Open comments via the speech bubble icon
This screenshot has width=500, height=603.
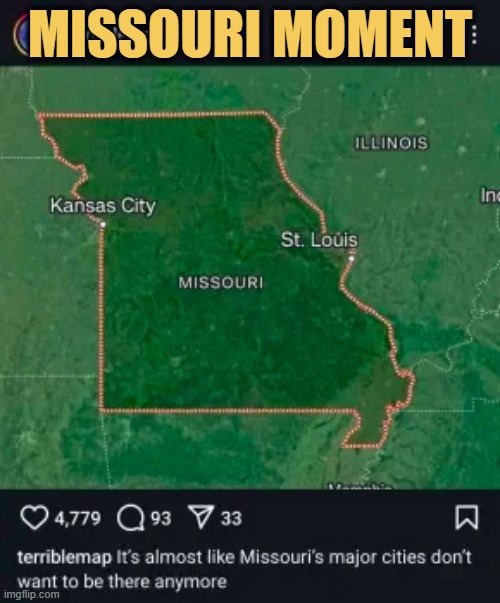point(130,518)
